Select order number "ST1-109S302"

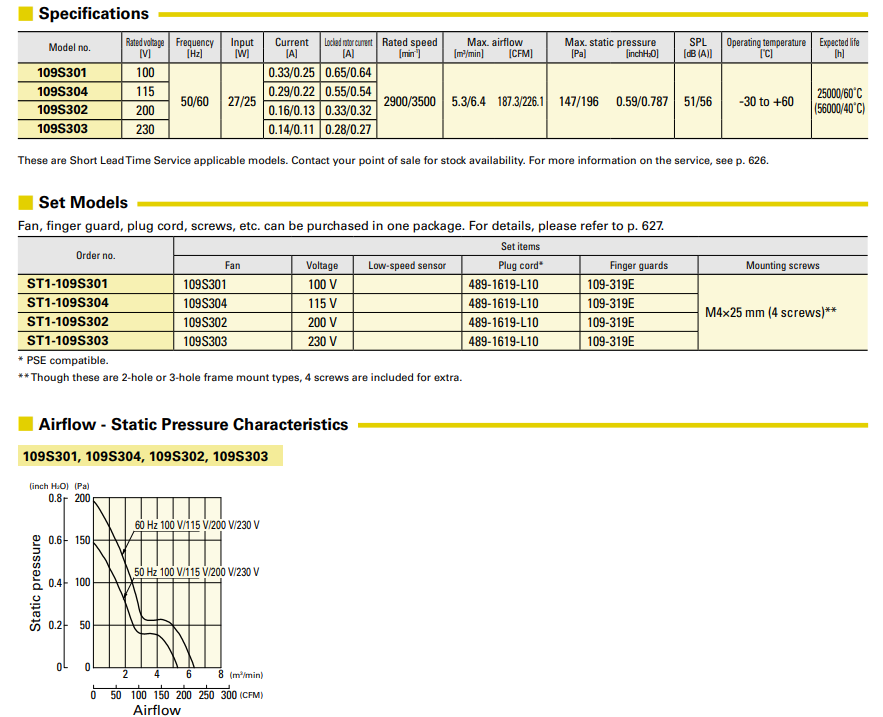click(68, 322)
